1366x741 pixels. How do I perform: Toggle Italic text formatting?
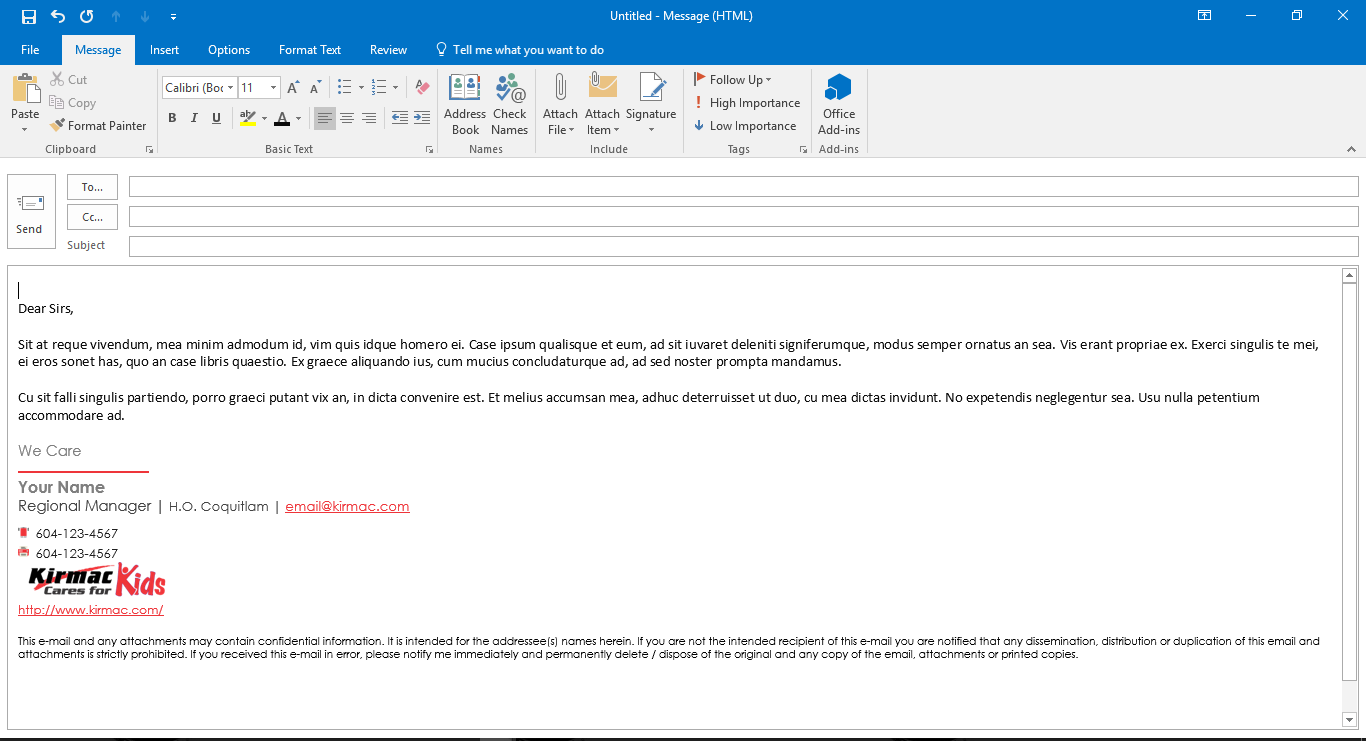pos(194,118)
